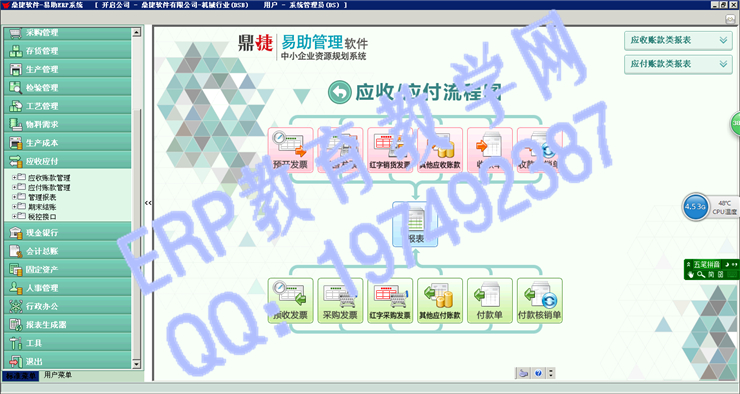Expand the 应收账款类报表 dropdown

[678, 41]
